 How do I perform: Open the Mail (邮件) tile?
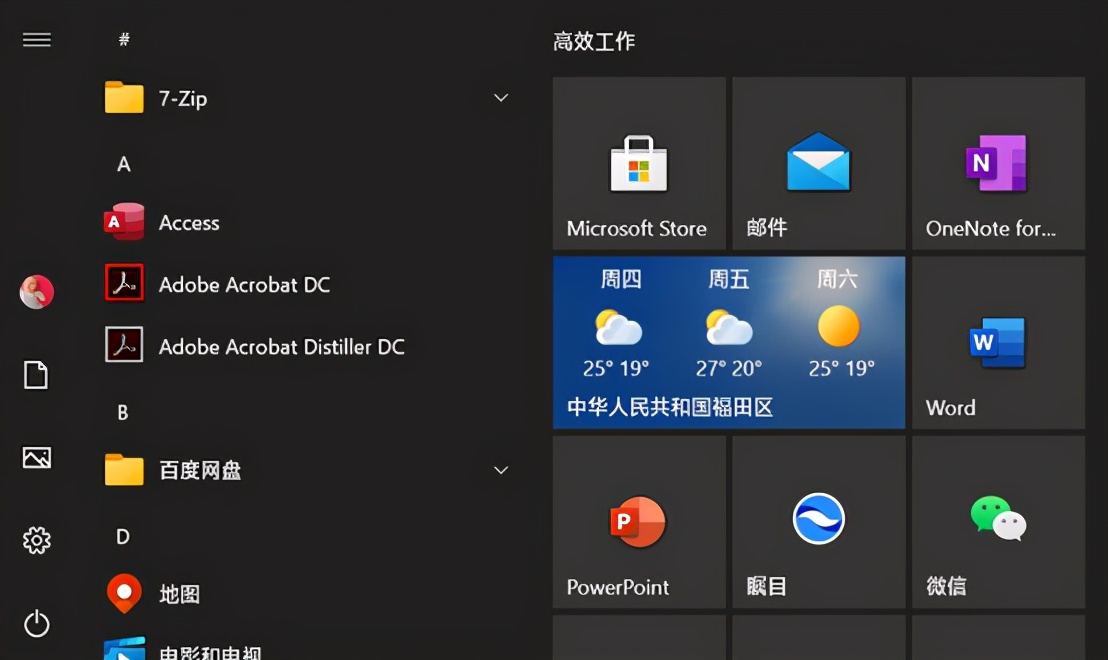tap(818, 163)
